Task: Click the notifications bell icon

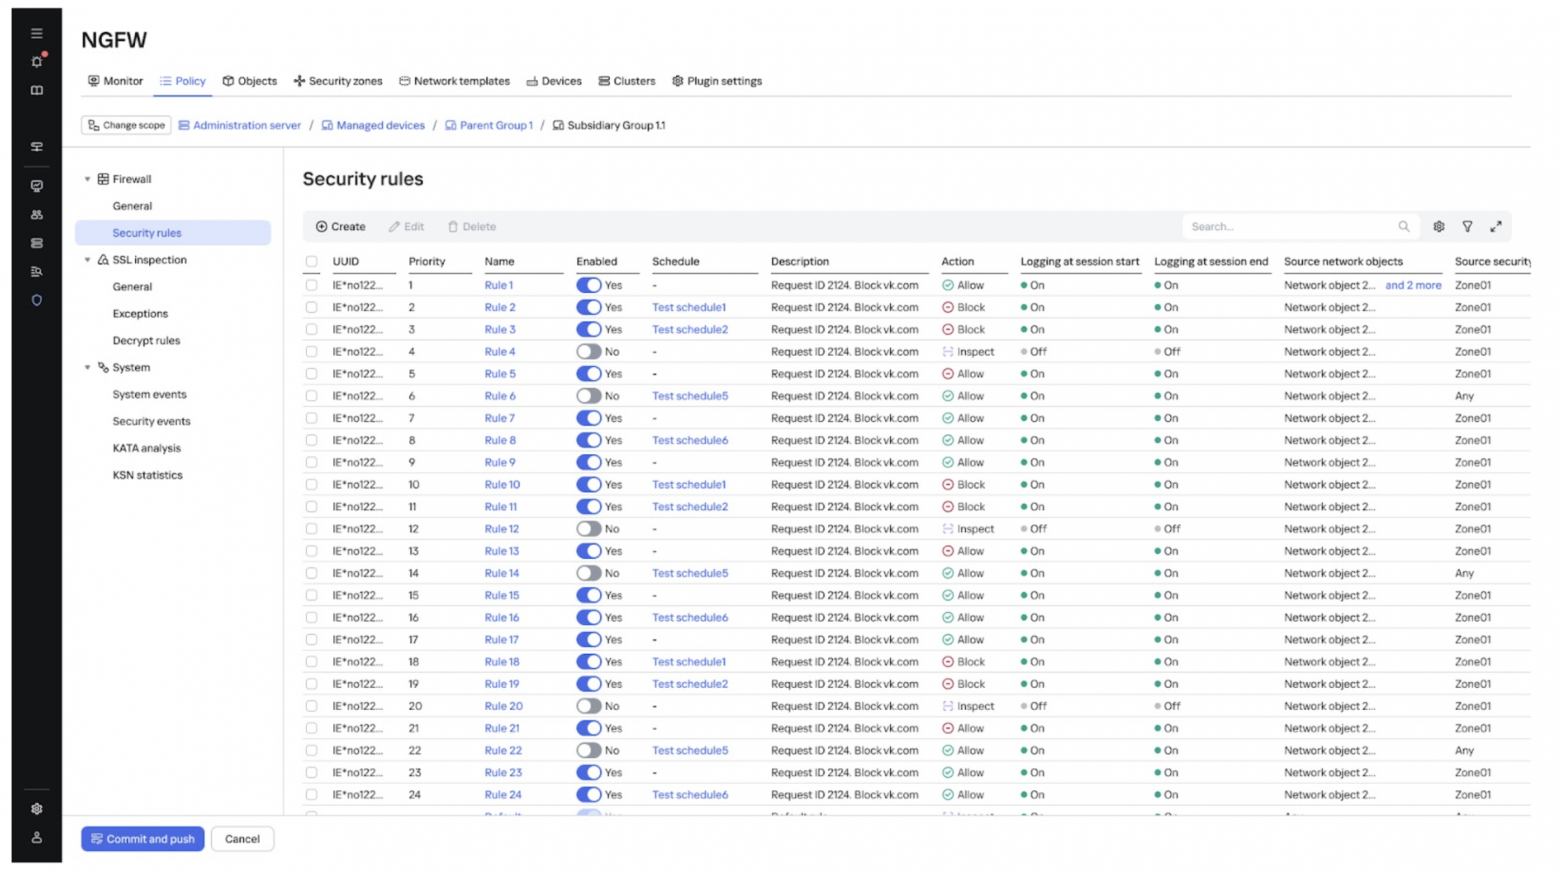Action: [37, 62]
